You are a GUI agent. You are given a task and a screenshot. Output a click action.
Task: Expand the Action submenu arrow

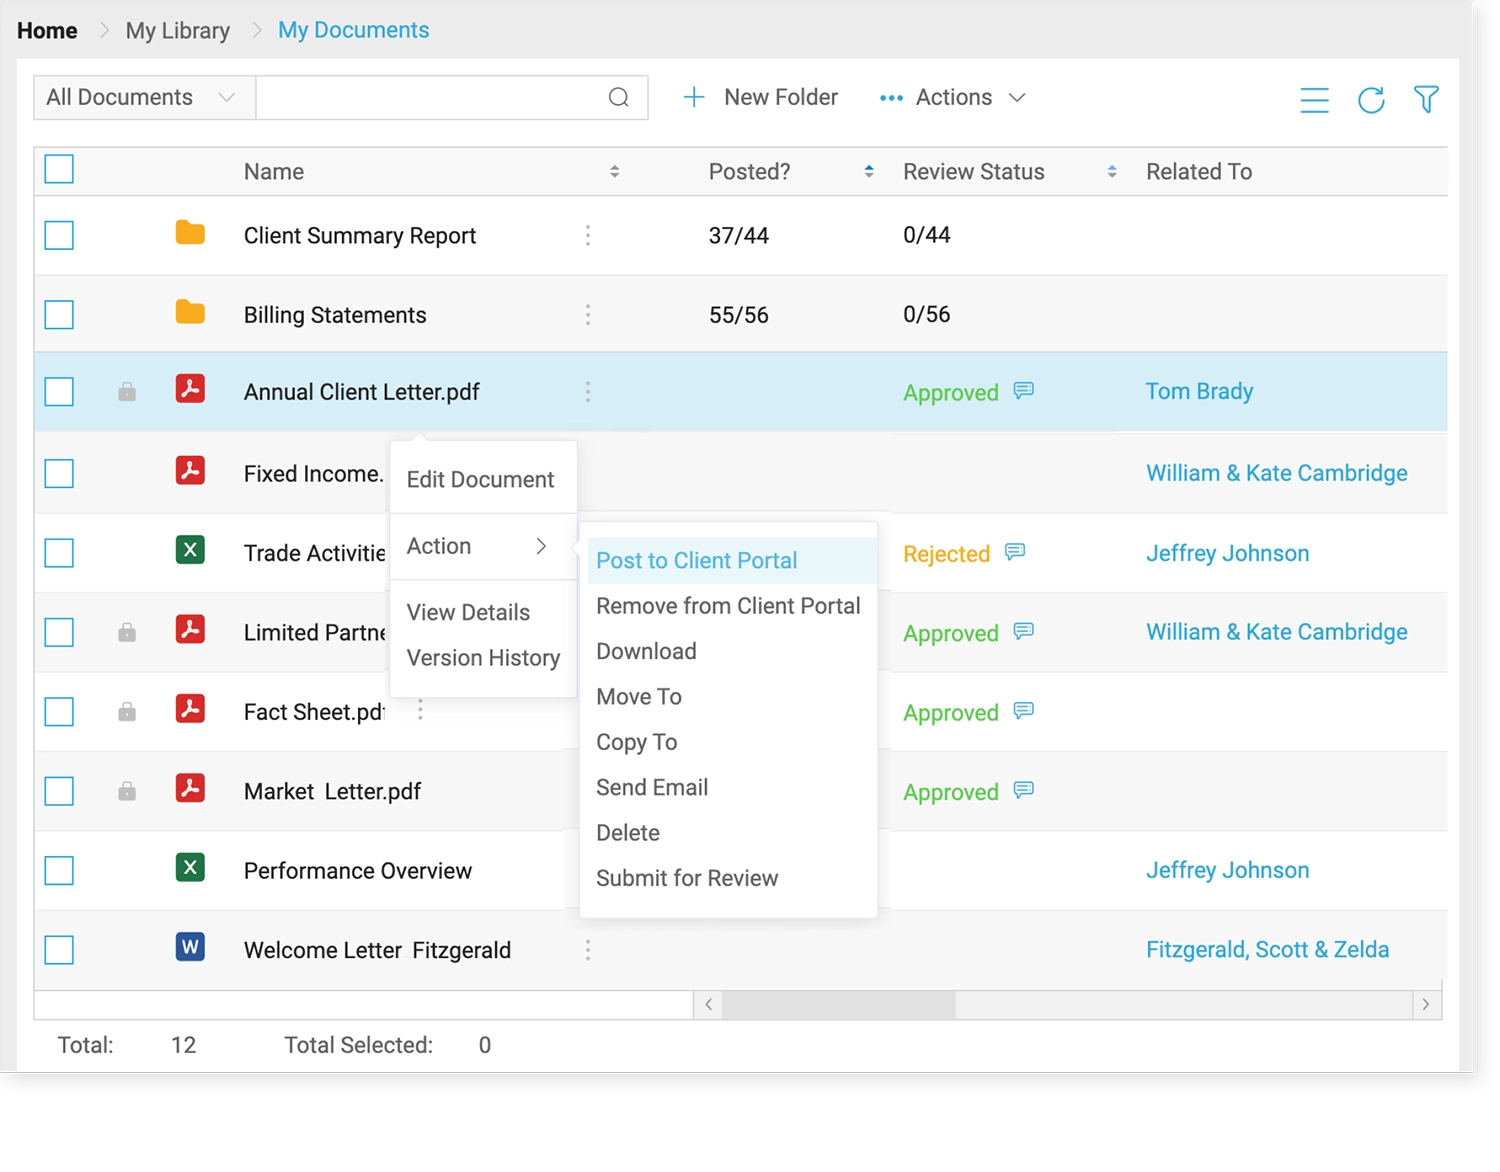pyautogui.click(x=541, y=546)
